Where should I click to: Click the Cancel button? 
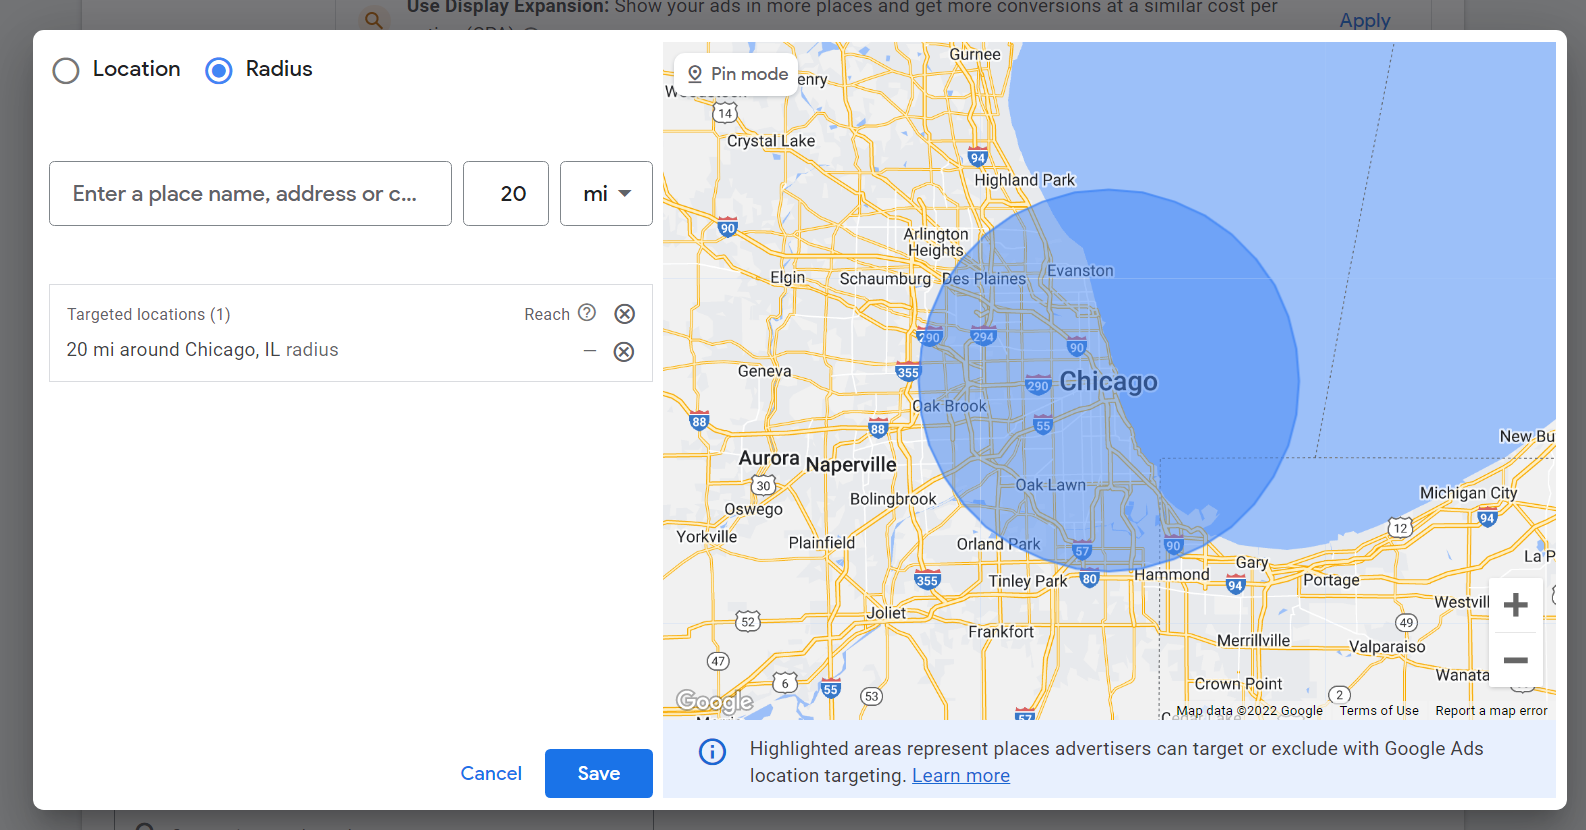pyautogui.click(x=491, y=773)
